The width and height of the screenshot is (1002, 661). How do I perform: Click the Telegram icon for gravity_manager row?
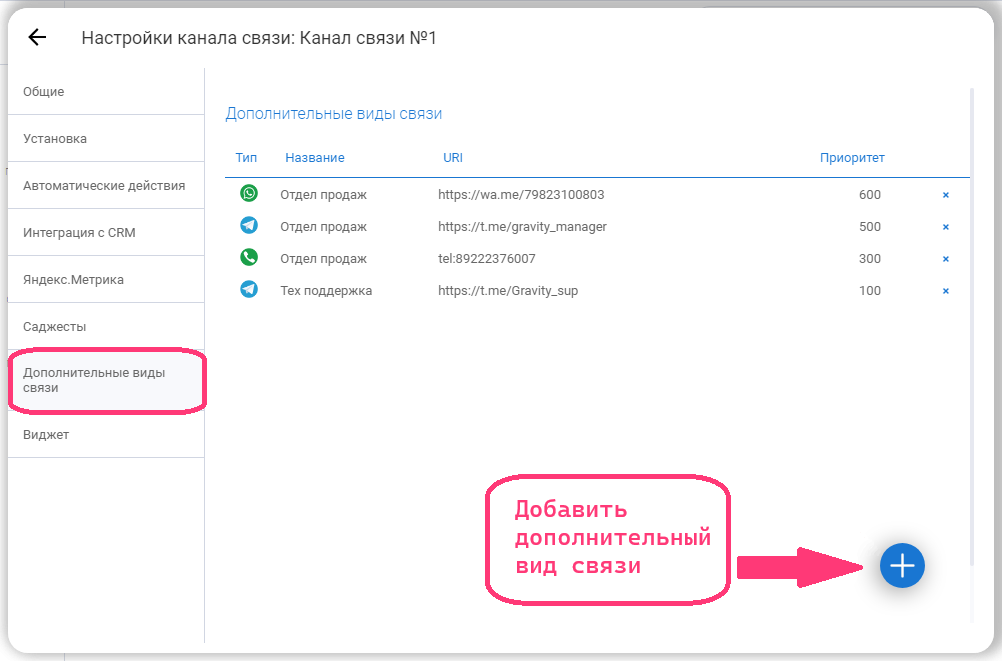(x=249, y=226)
